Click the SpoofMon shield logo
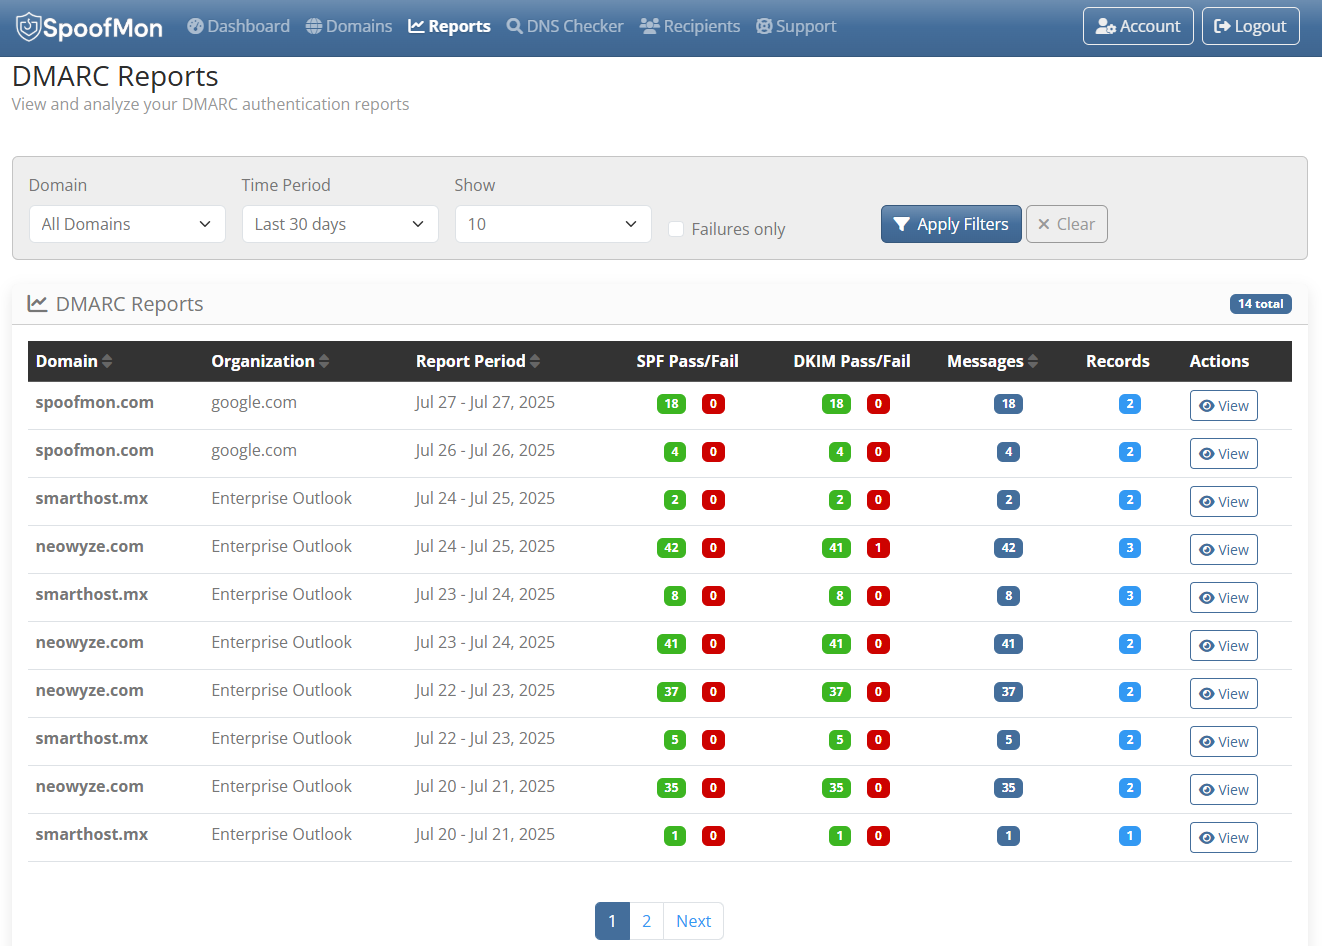 click(28, 26)
